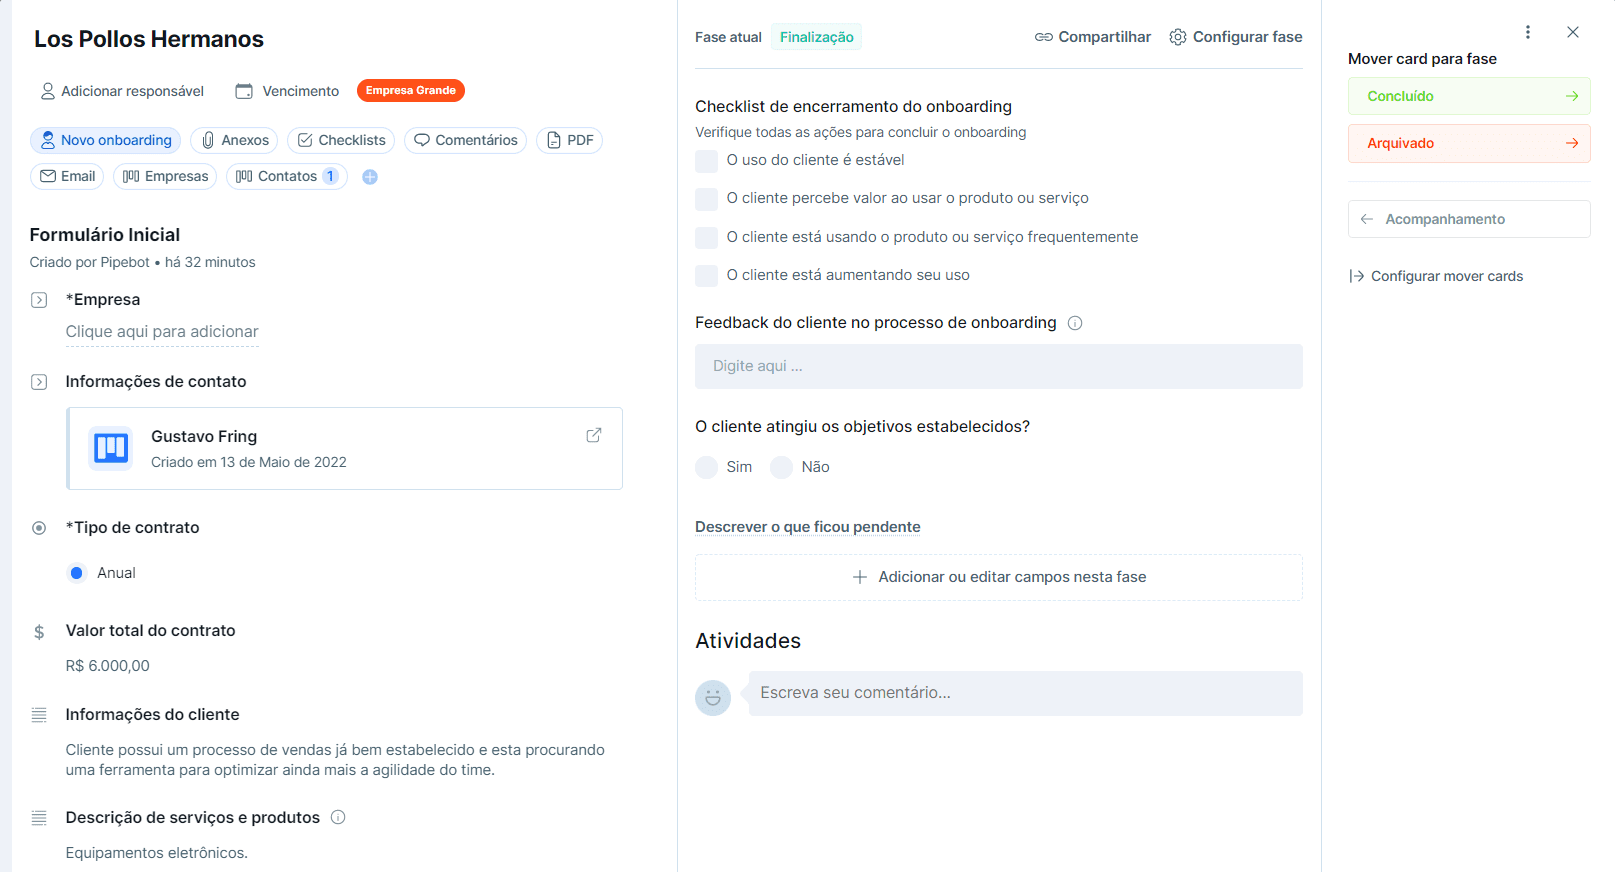1615x872 pixels.
Task: Move card to Concluído phase
Action: [1469, 96]
